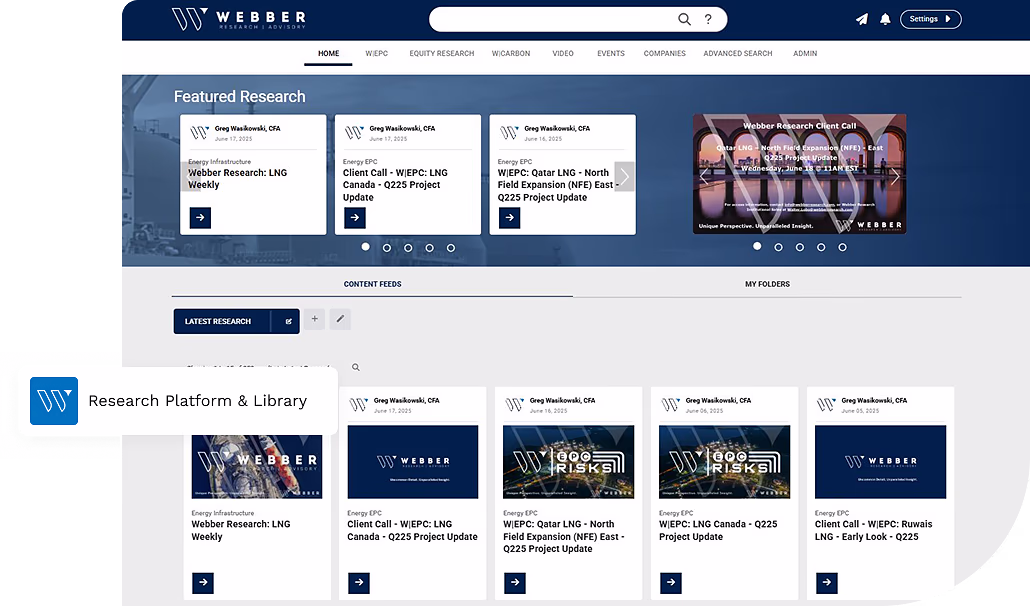
Task: Open W|EPC LNG Canada Q225 feed arrow
Action: tap(671, 582)
